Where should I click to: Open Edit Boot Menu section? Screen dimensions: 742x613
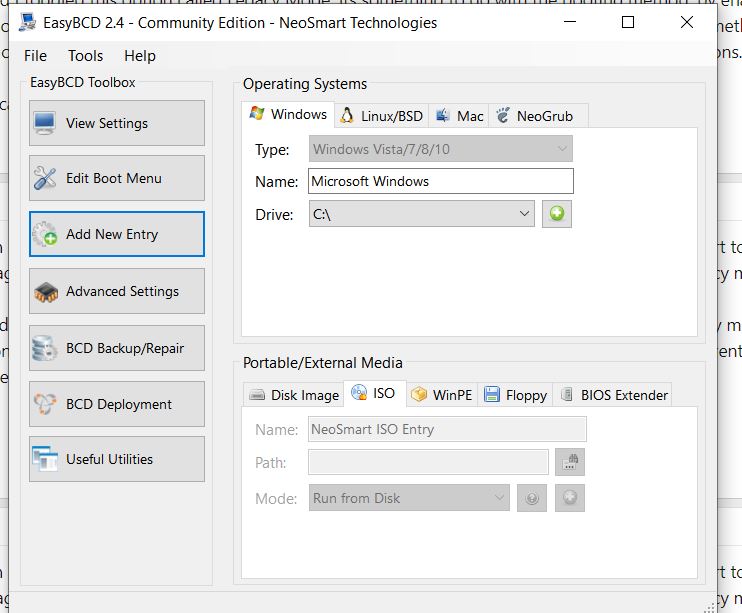[x=116, y=178]
